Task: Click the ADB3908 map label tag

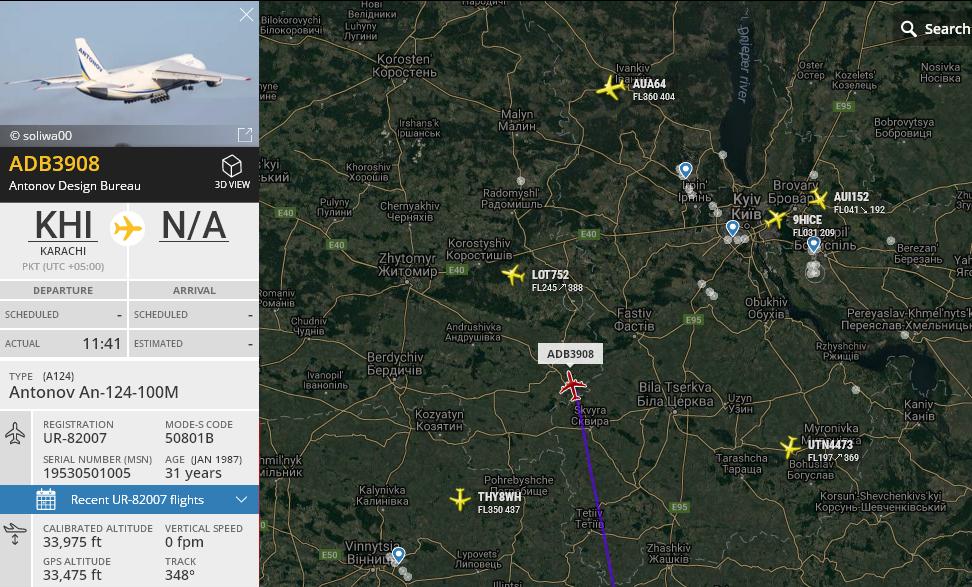Action: [x=570, y=354]
